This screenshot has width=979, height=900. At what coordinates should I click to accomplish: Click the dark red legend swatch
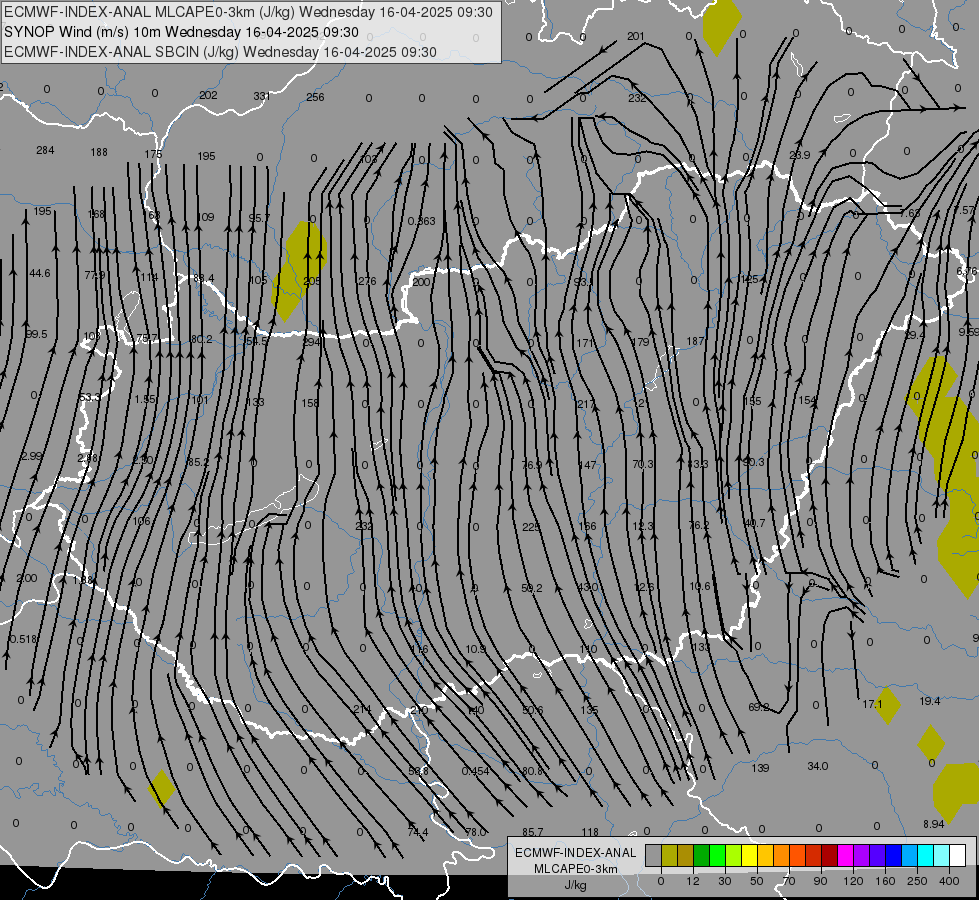[829, 855]
